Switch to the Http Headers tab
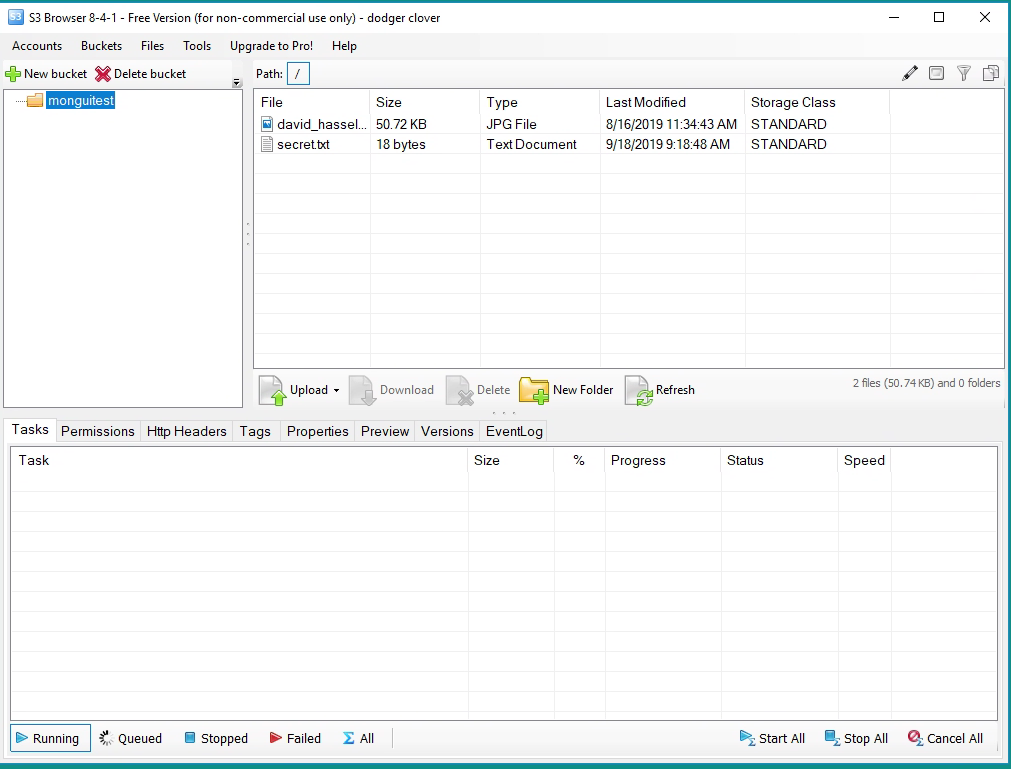The width and height of the screenshot is (1011, 769). coord(186,431)
